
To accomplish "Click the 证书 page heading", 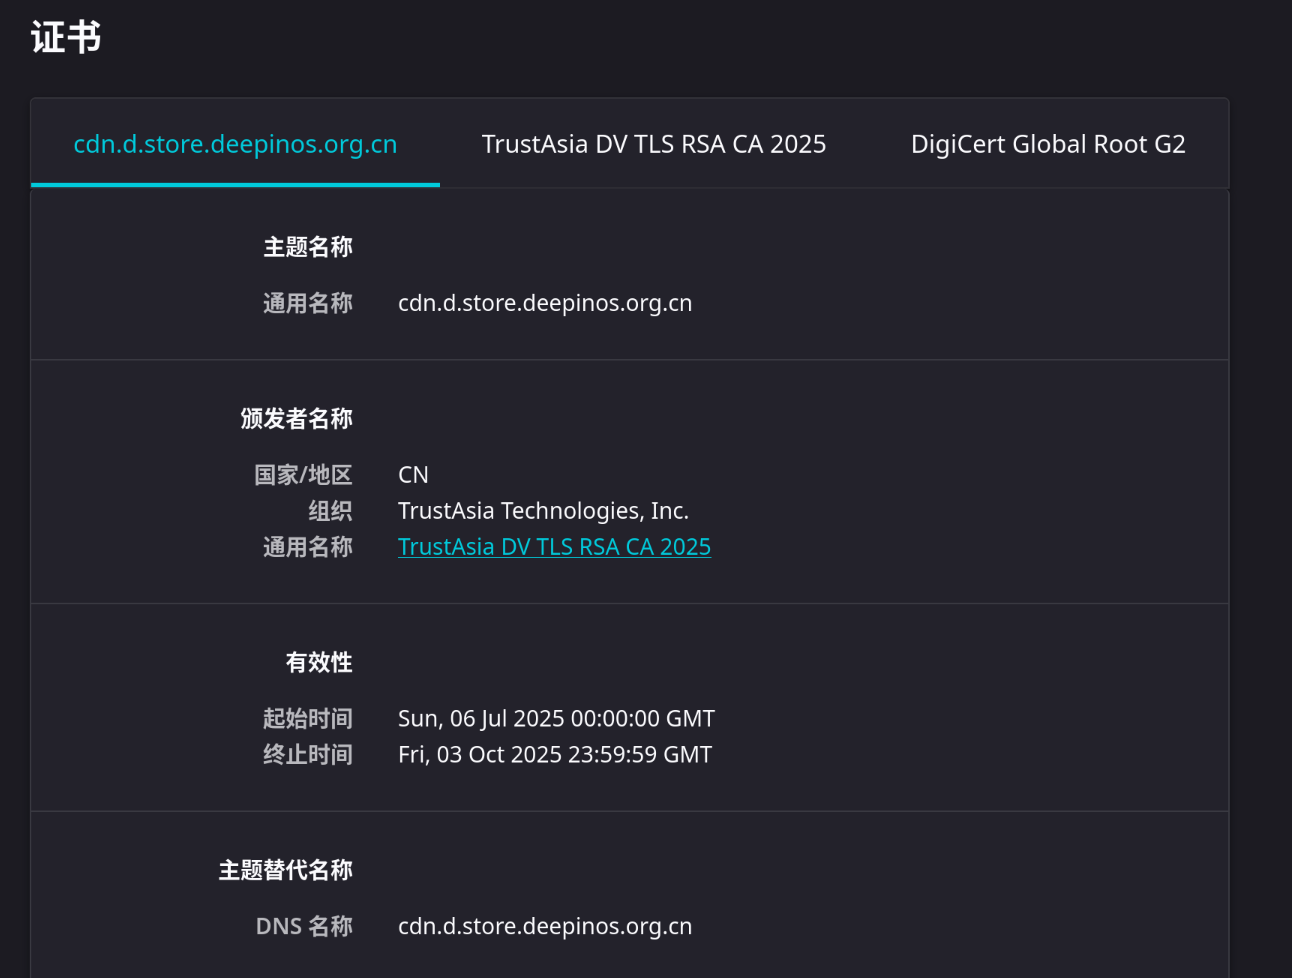I will point(66,38).
